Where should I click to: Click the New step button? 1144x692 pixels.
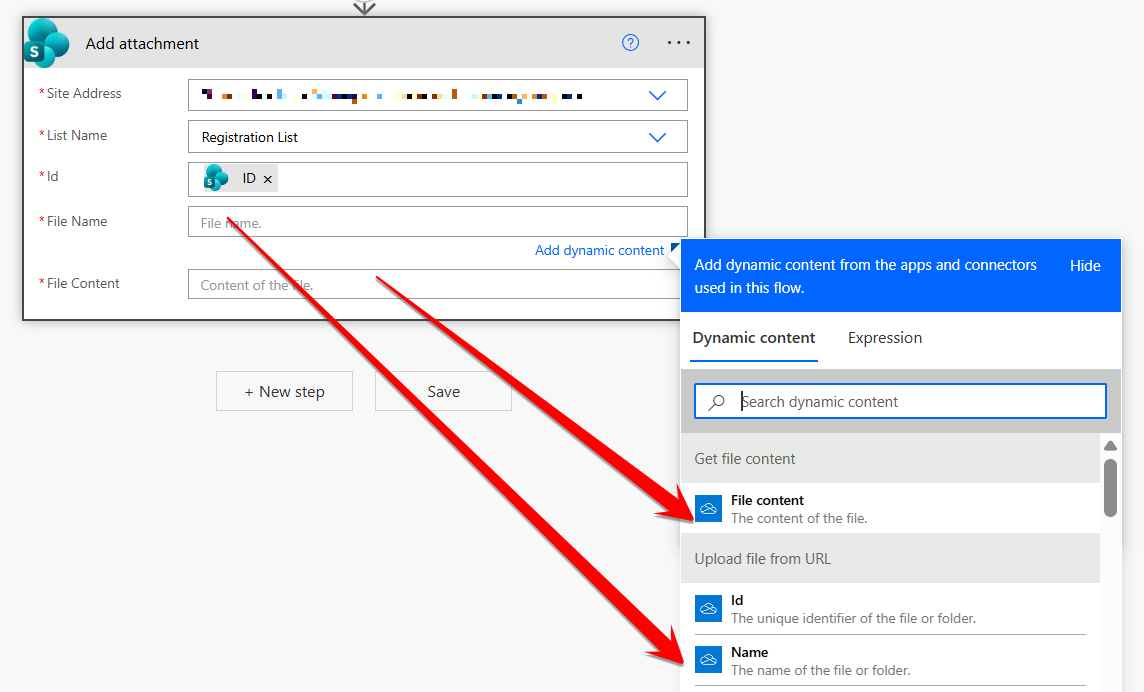click(x=285, y=391)
